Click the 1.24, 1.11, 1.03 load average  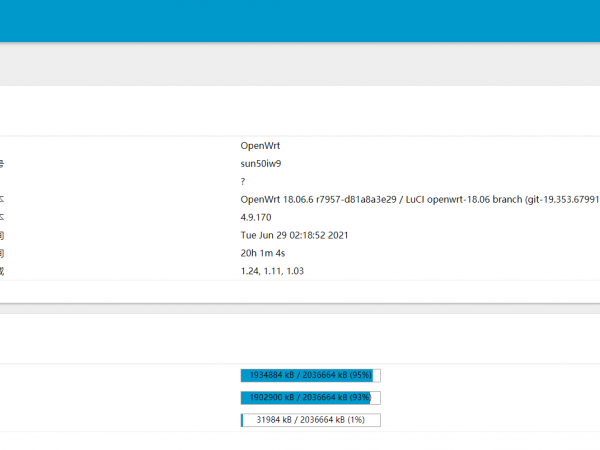pos(272,271)
